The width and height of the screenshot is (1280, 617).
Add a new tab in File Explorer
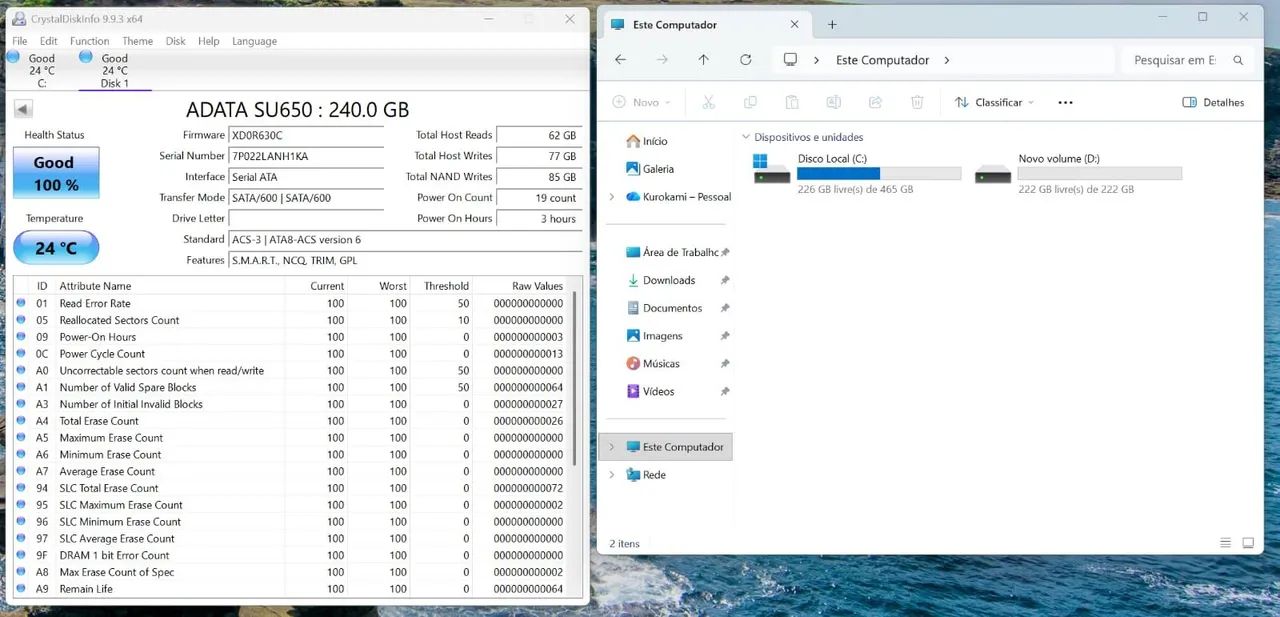(x=832, y=24)
